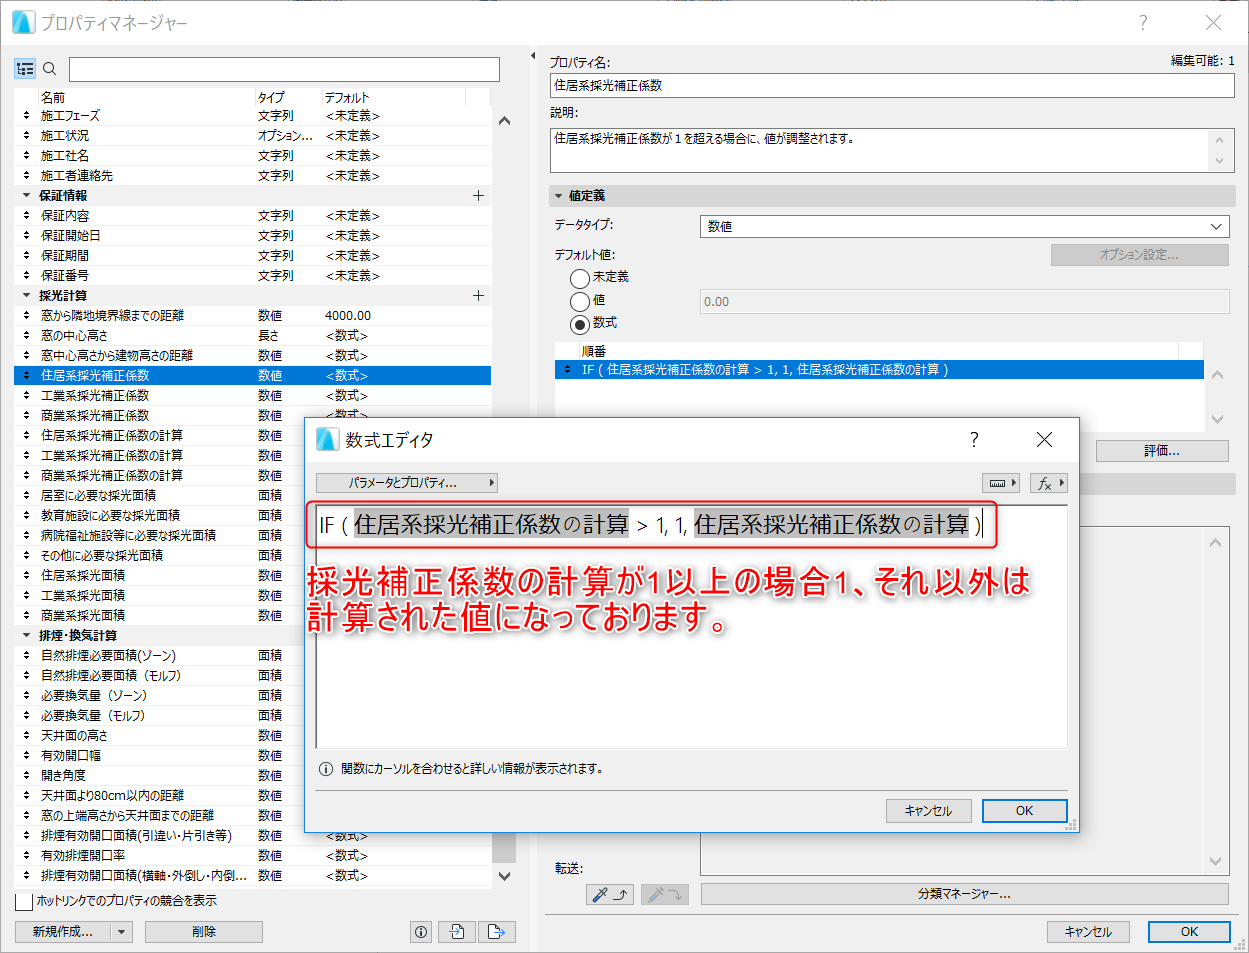1249x953 pixels.
Task: Open the パラメータとプロパティ dropdown button
Action: tap(407, 483)
